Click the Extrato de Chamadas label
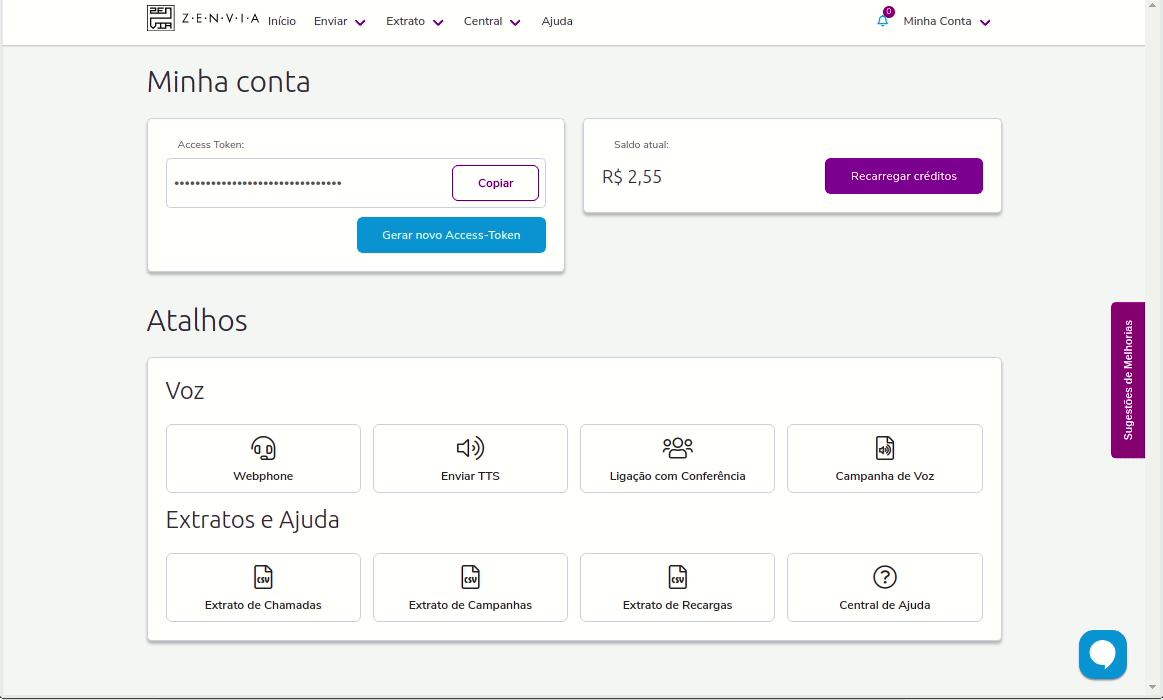The height and width of the screenshot is (700, 1163). (x=263, y=605)
